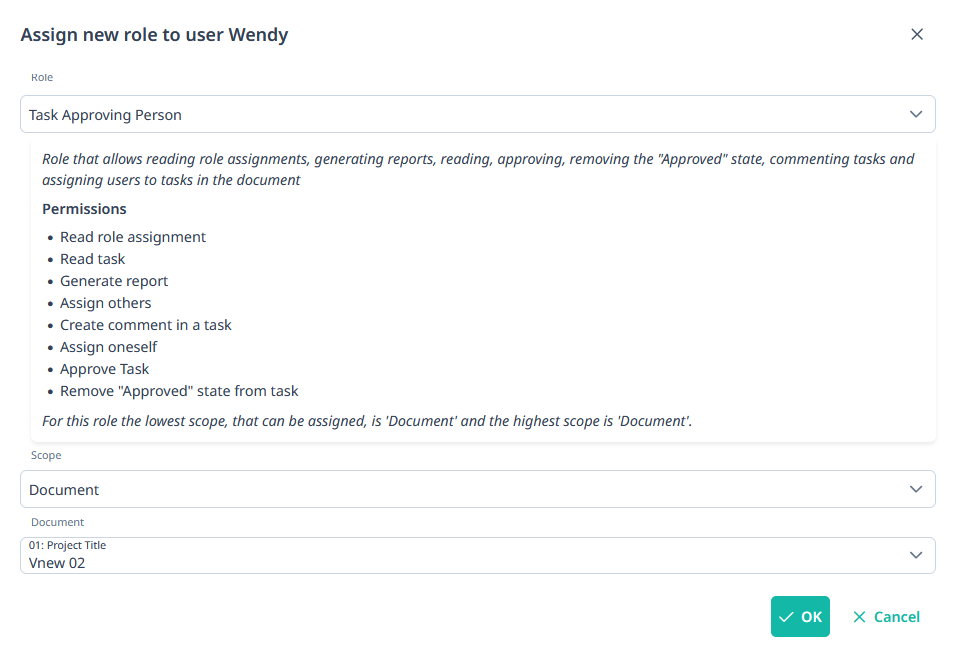Click the dialog title "Assign new role to user Wendy"
The width and height of the screenshot is (953, 654).
pos(154,35)
